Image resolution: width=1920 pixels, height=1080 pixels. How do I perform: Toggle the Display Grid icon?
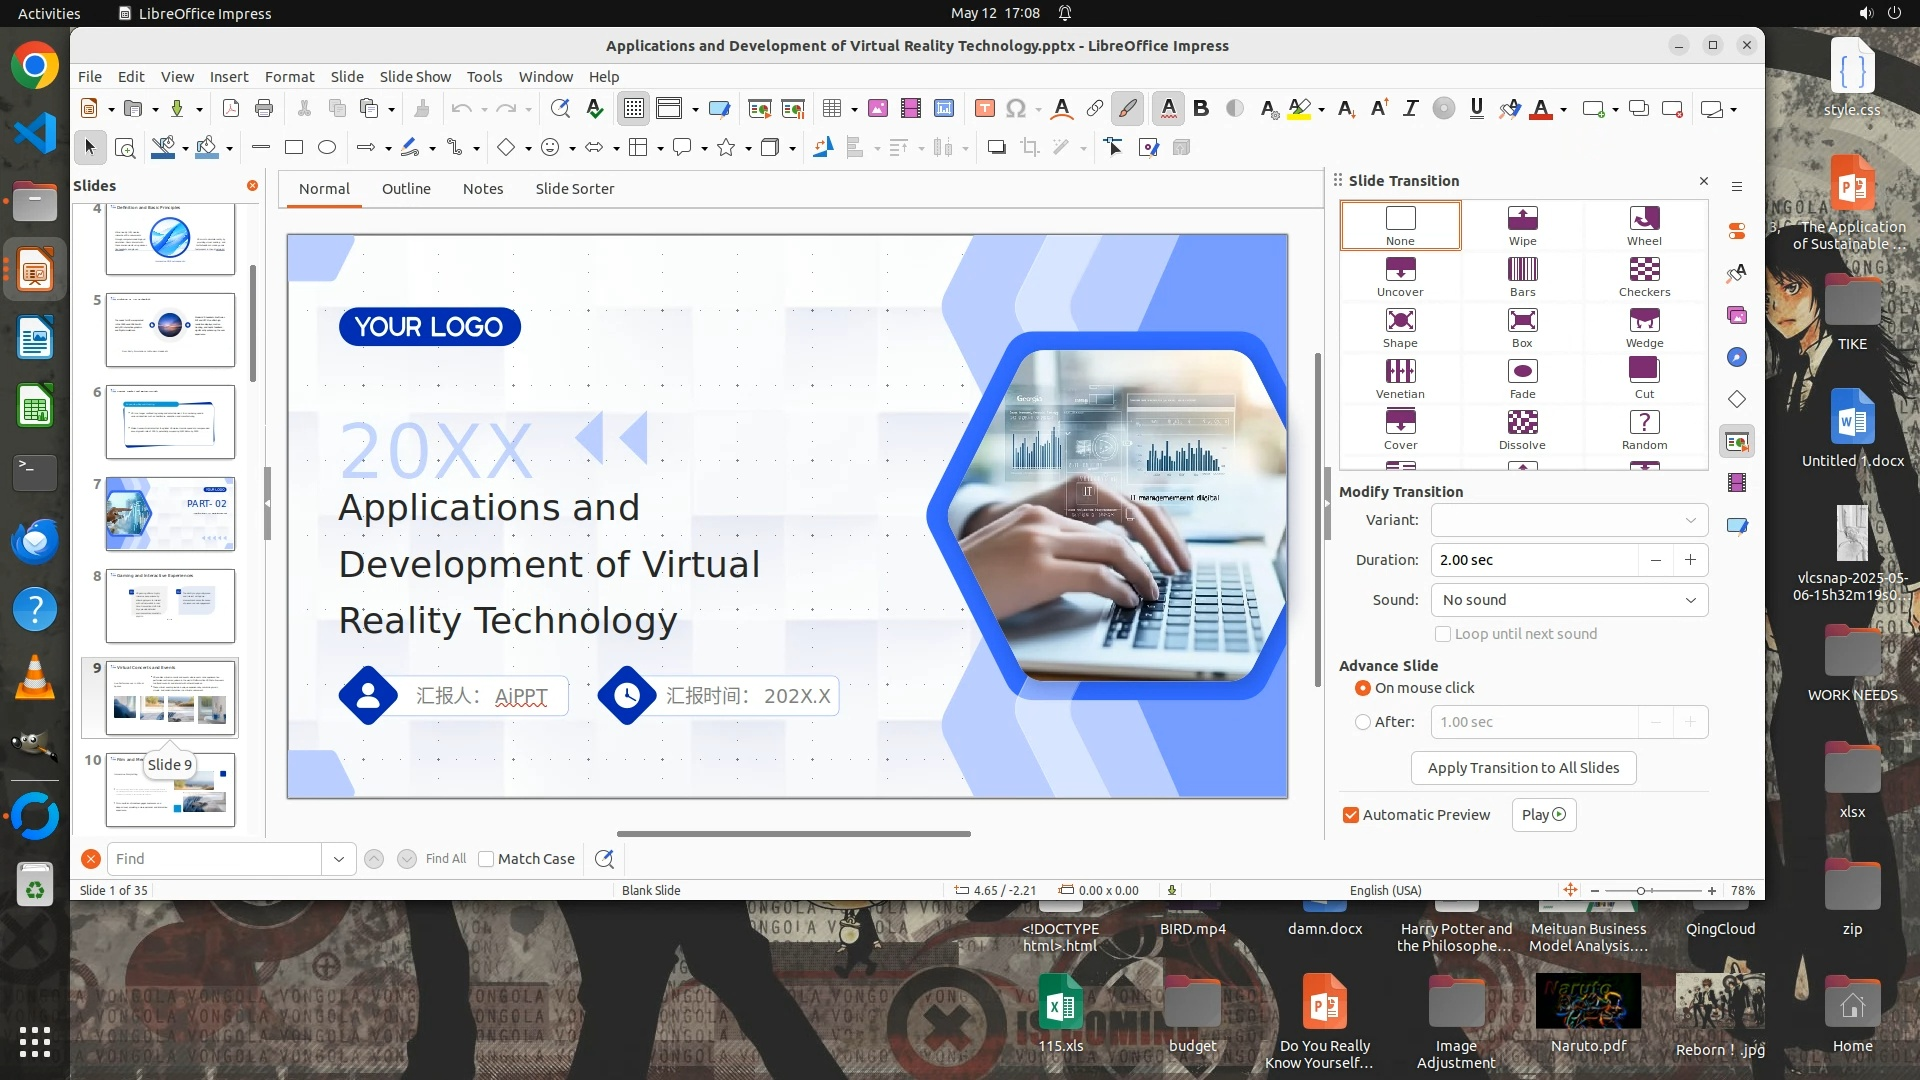point(634,109)
